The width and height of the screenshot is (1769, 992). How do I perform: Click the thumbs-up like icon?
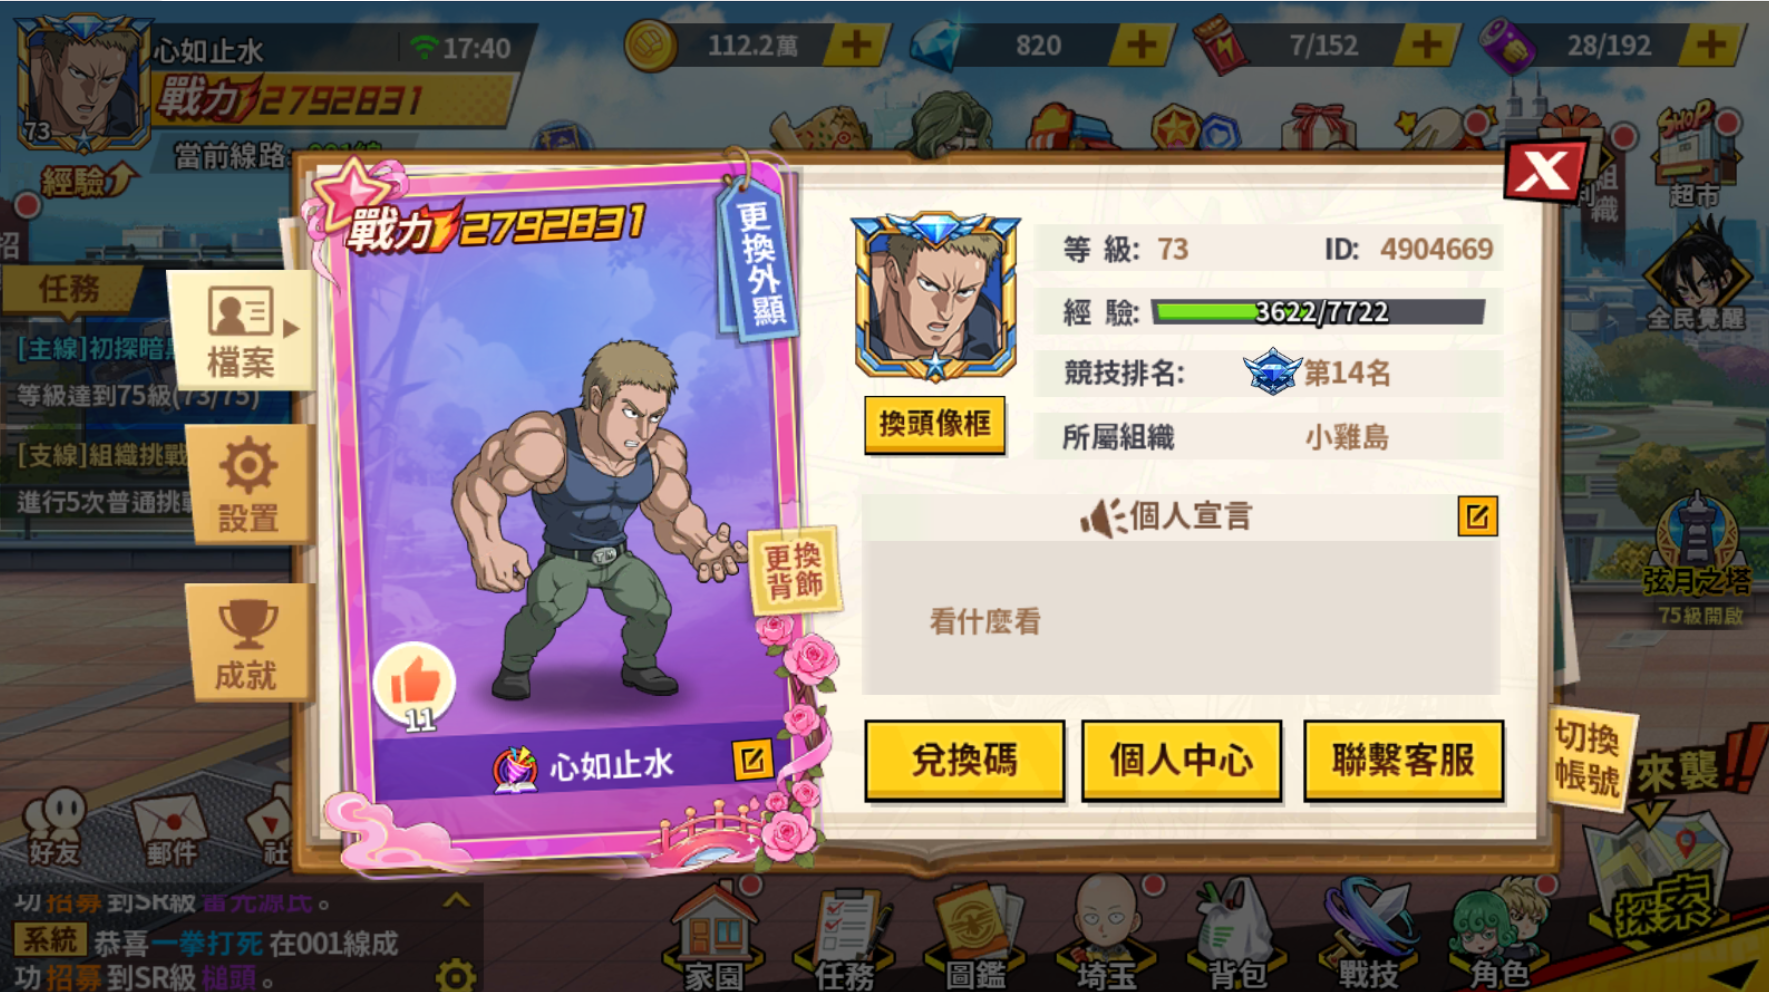[x=415, y=684]
